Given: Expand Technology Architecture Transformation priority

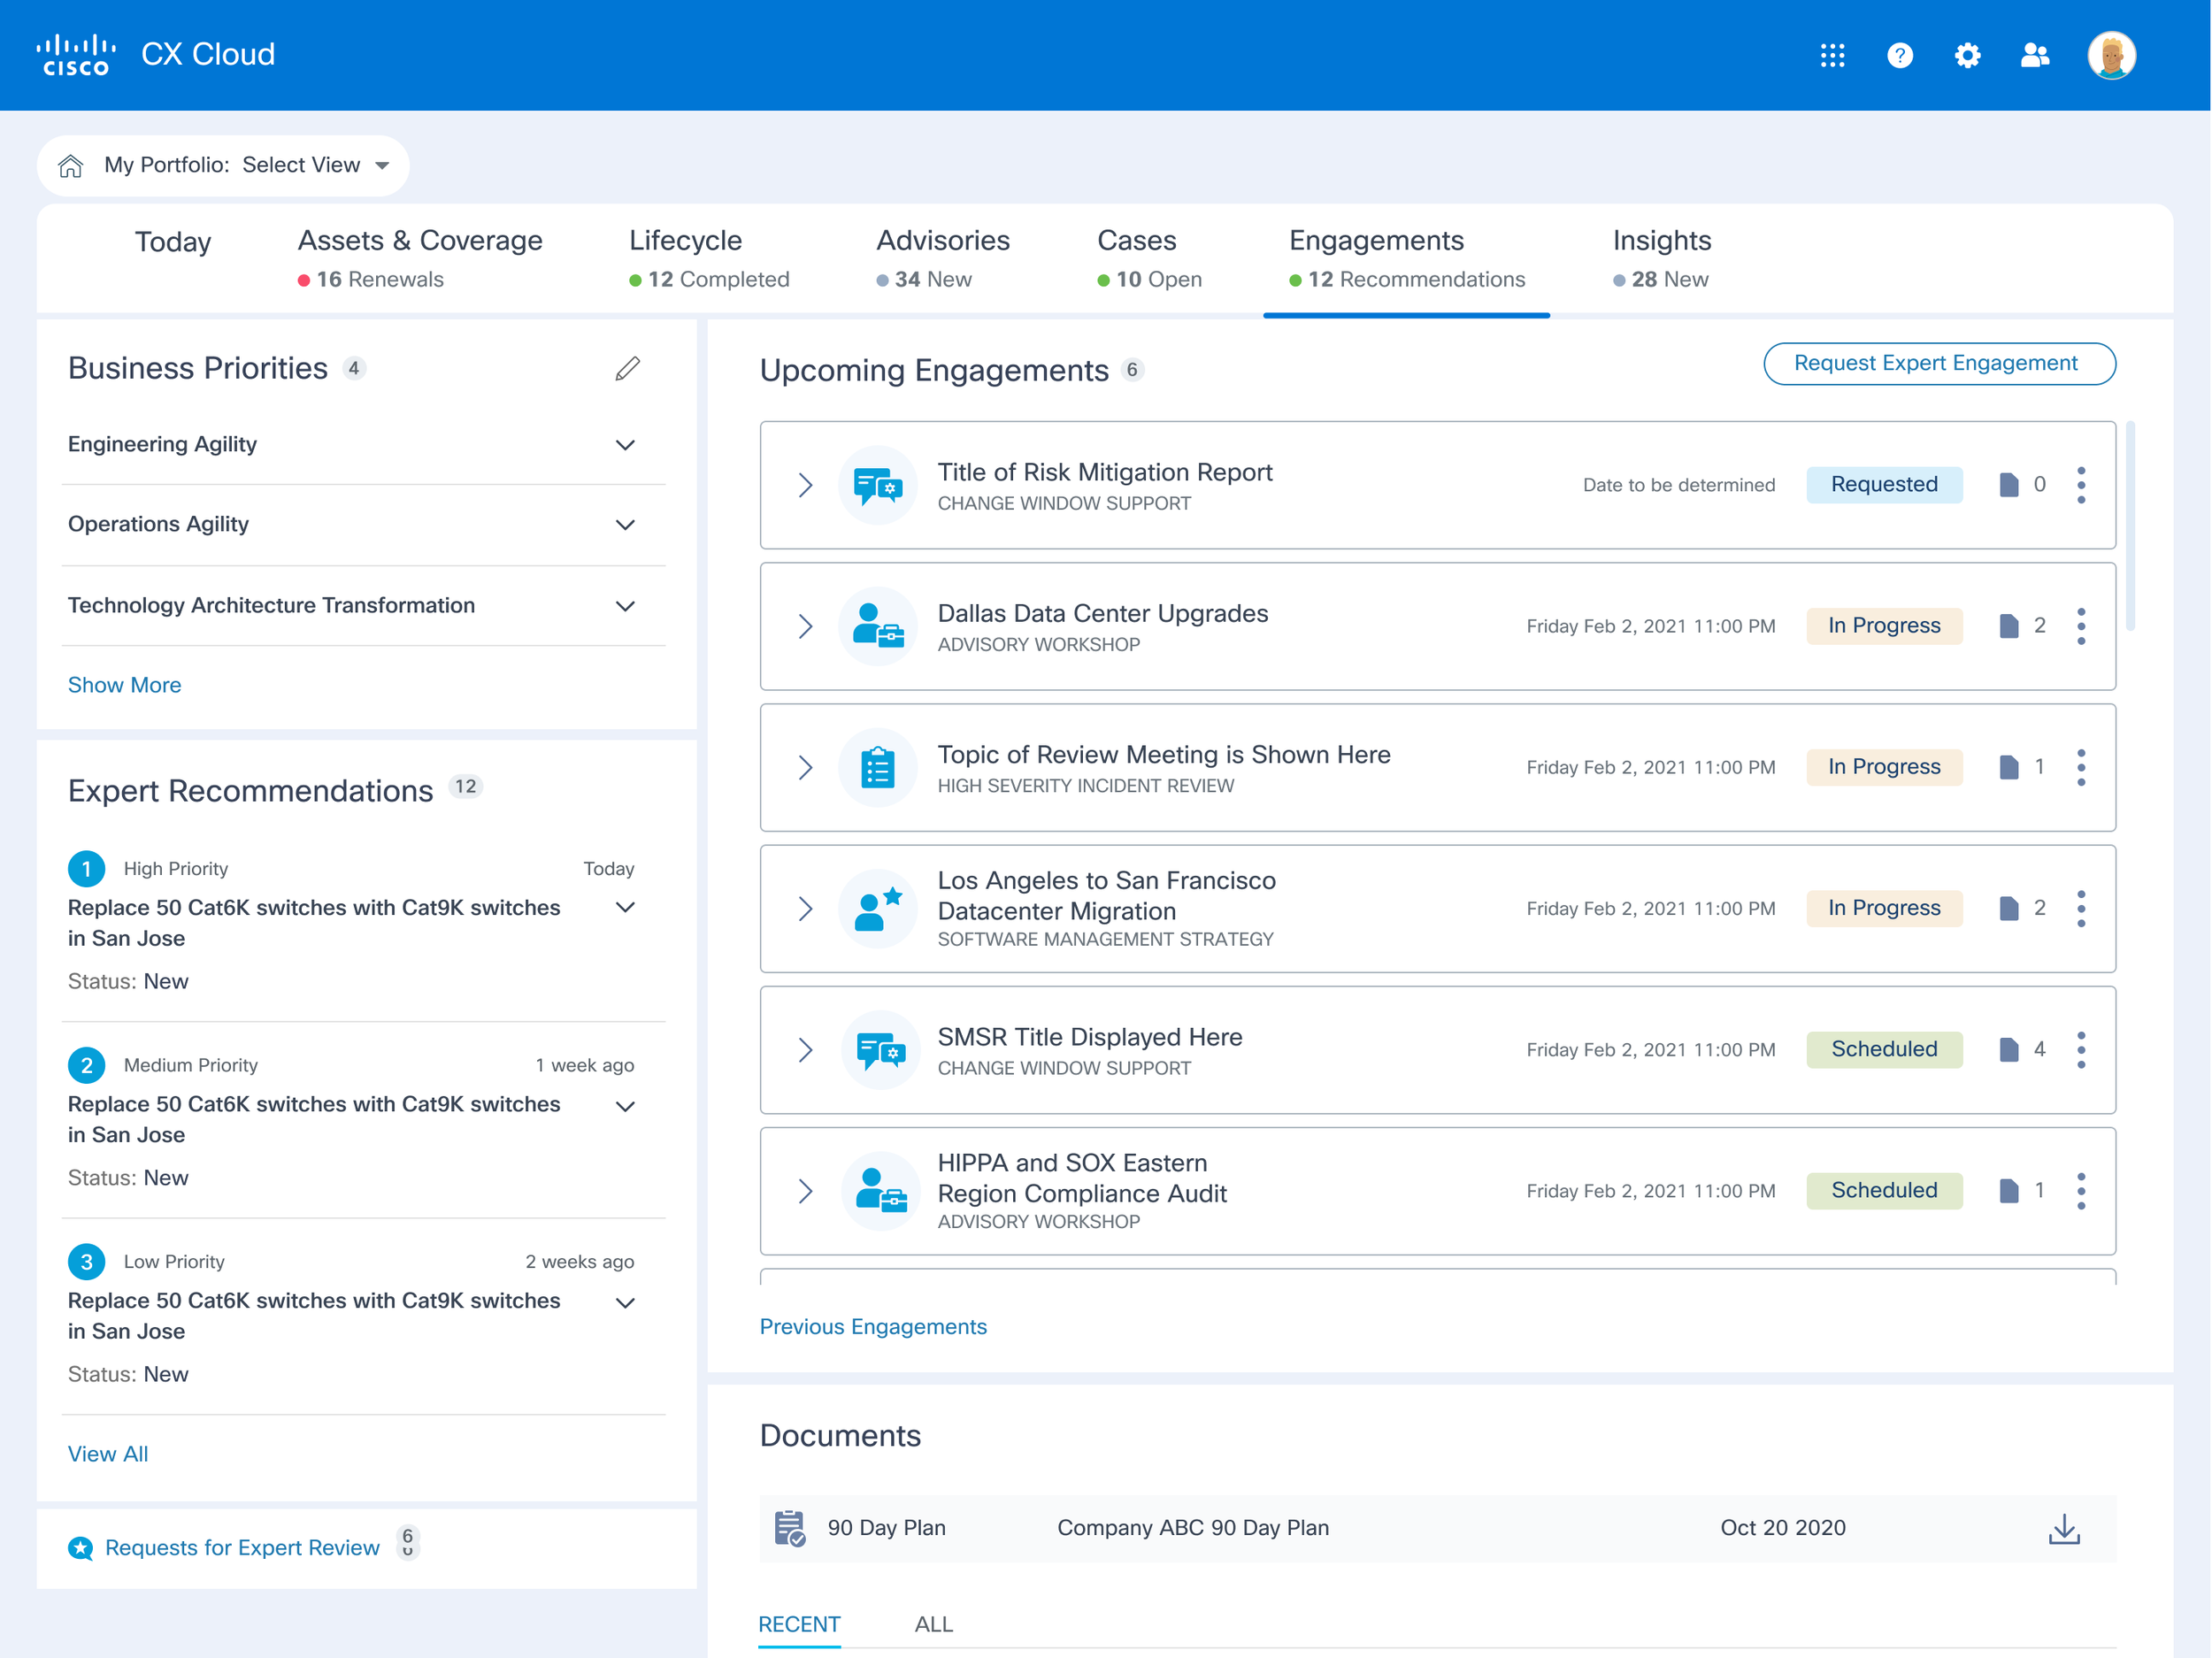Looking at the screenshot, I should (x=625, y=606).
